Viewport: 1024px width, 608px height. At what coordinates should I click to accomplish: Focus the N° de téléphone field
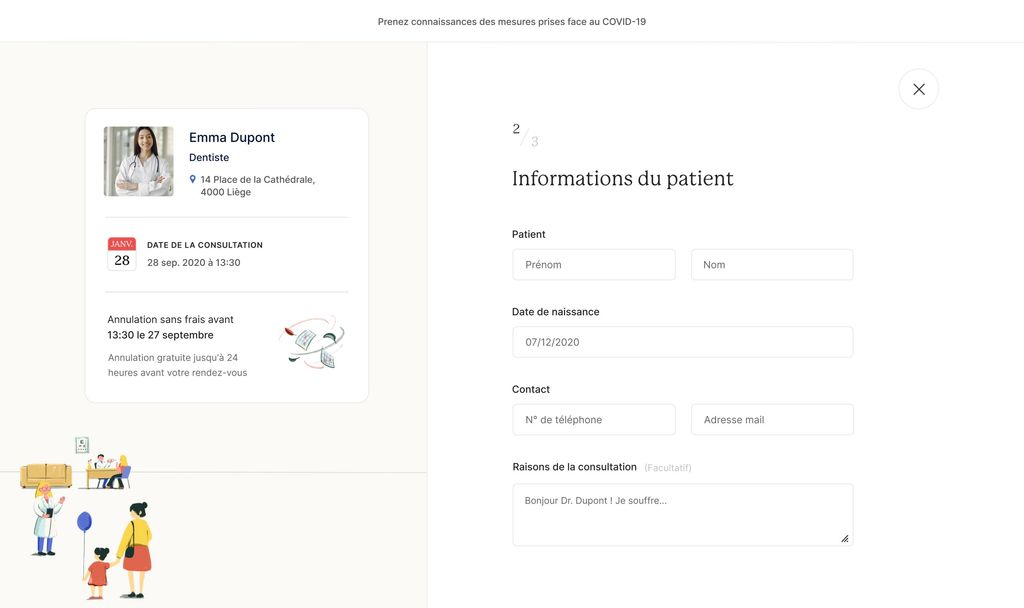tap(594, 419)
